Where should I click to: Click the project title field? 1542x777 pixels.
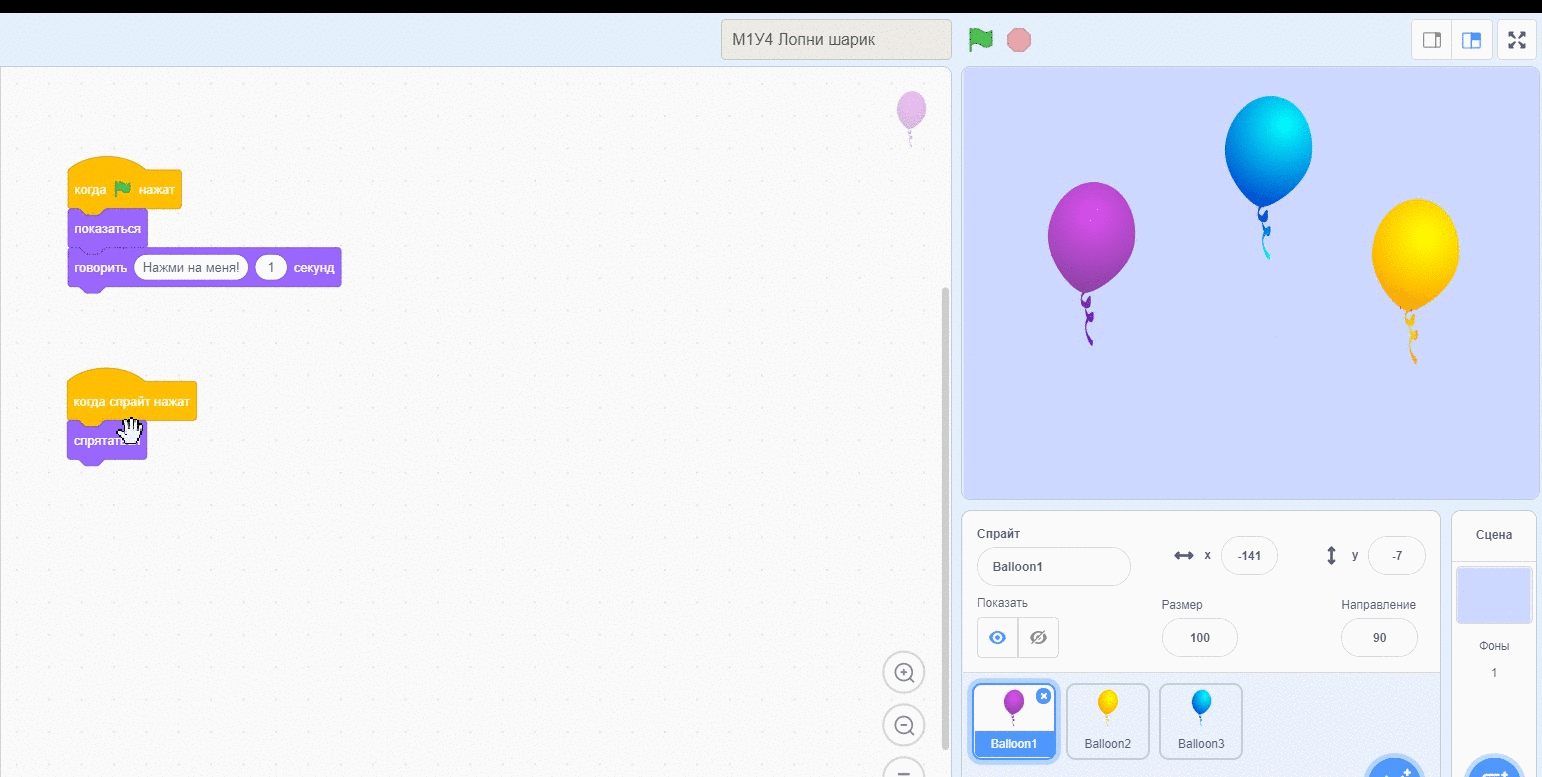click(835, 40)
